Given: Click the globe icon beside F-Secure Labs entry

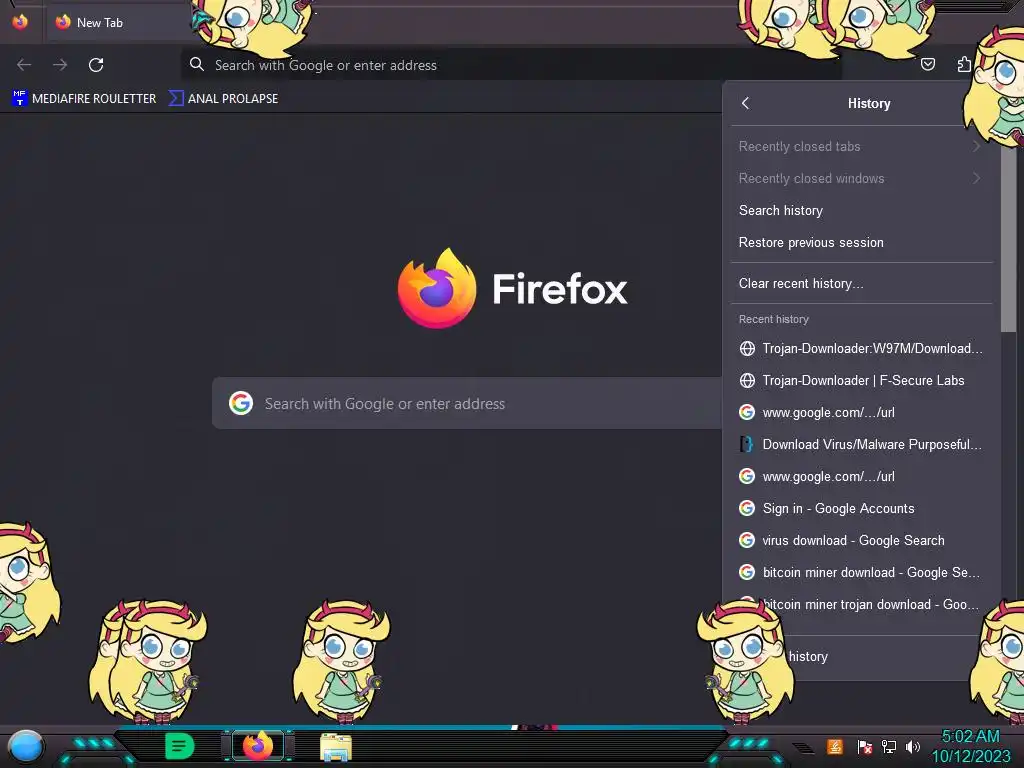Looking at the screenshot, I should tap(747, 380).
